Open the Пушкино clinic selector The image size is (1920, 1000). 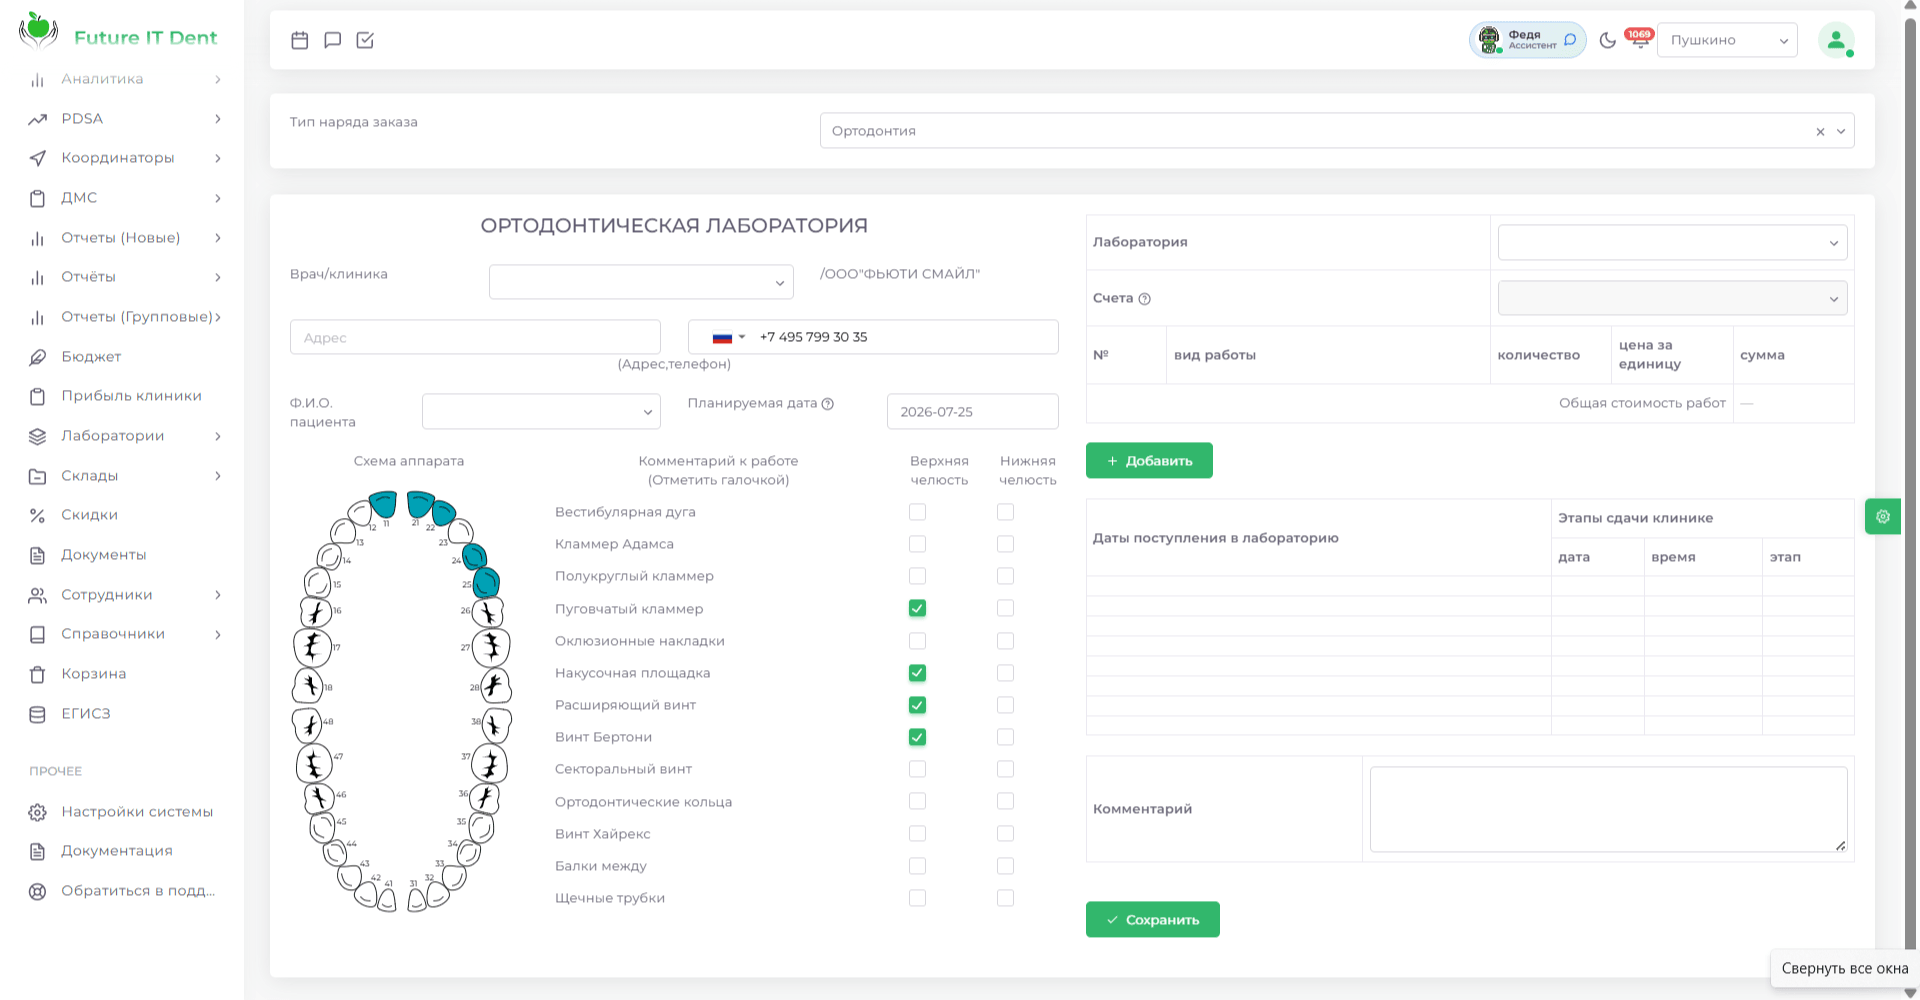click(1727, 40)
